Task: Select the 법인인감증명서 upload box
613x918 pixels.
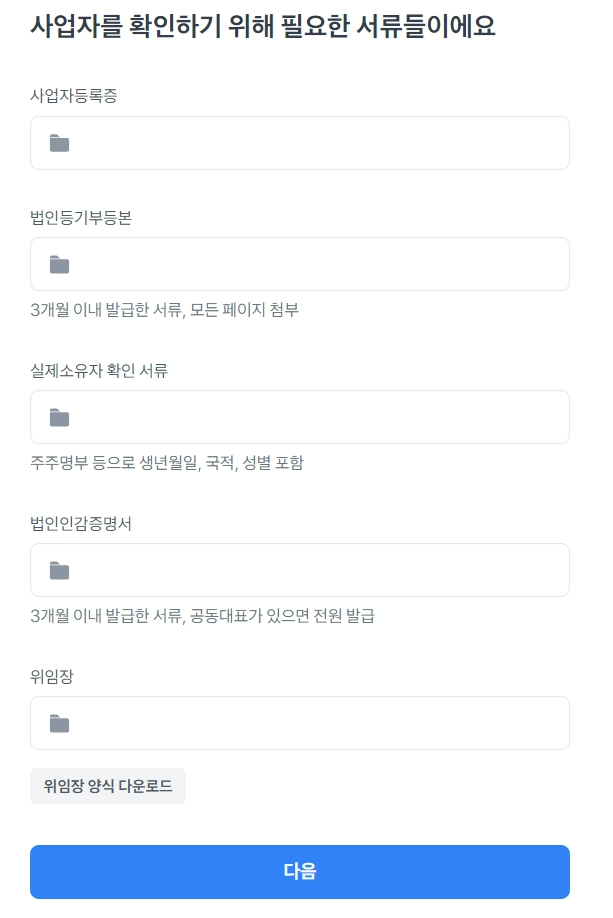Action: pos(300,571)
